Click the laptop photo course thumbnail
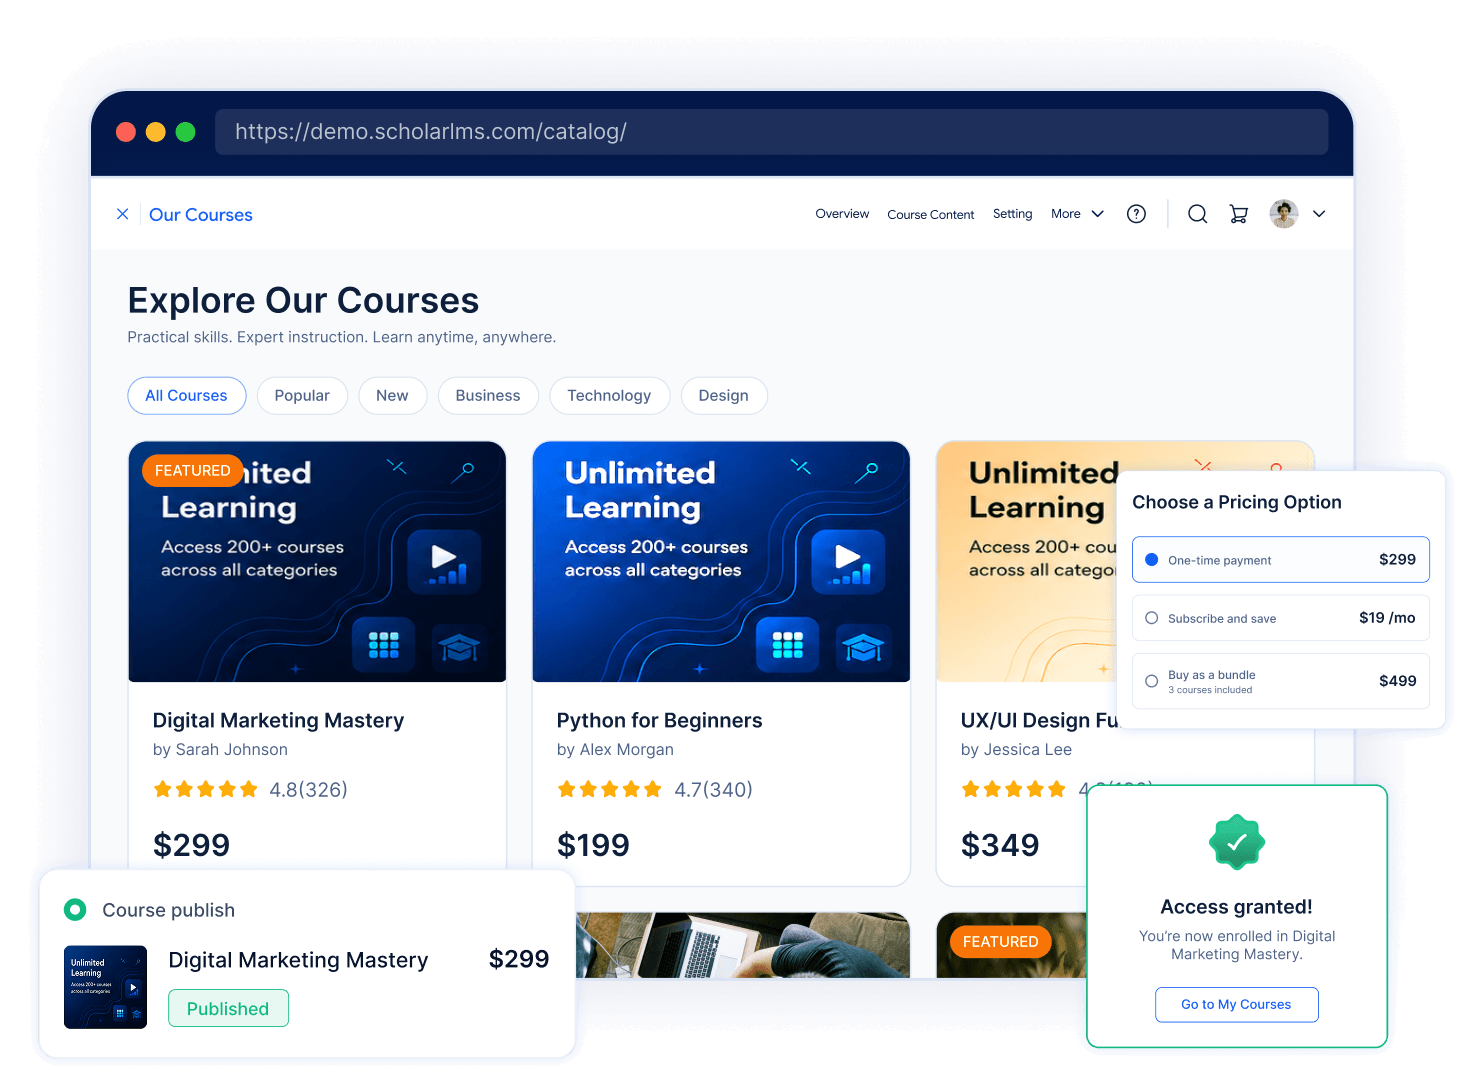This screenshot has width=1461, height=1074. click(x=743, y=945)
